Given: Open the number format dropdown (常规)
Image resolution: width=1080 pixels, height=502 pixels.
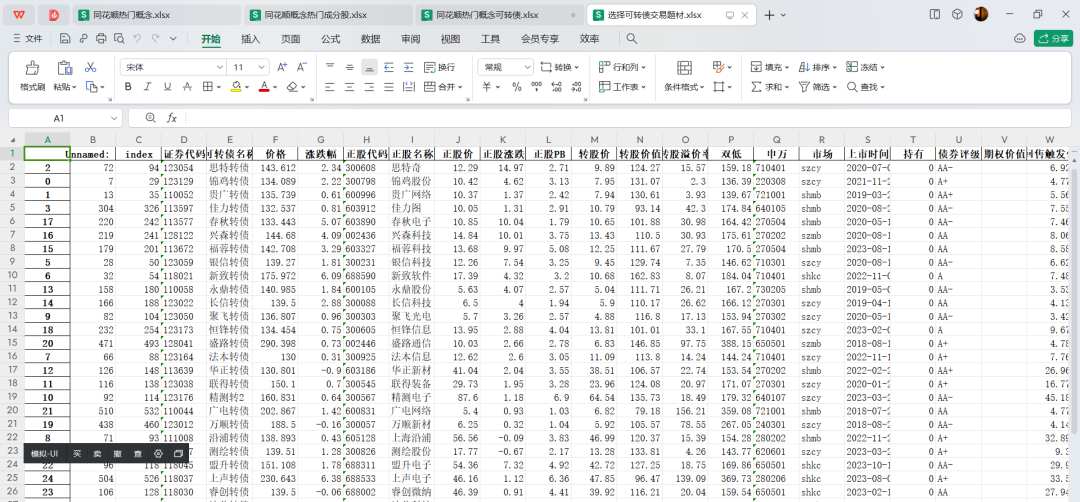Looking at the screenshot, I should pos(528,67).
